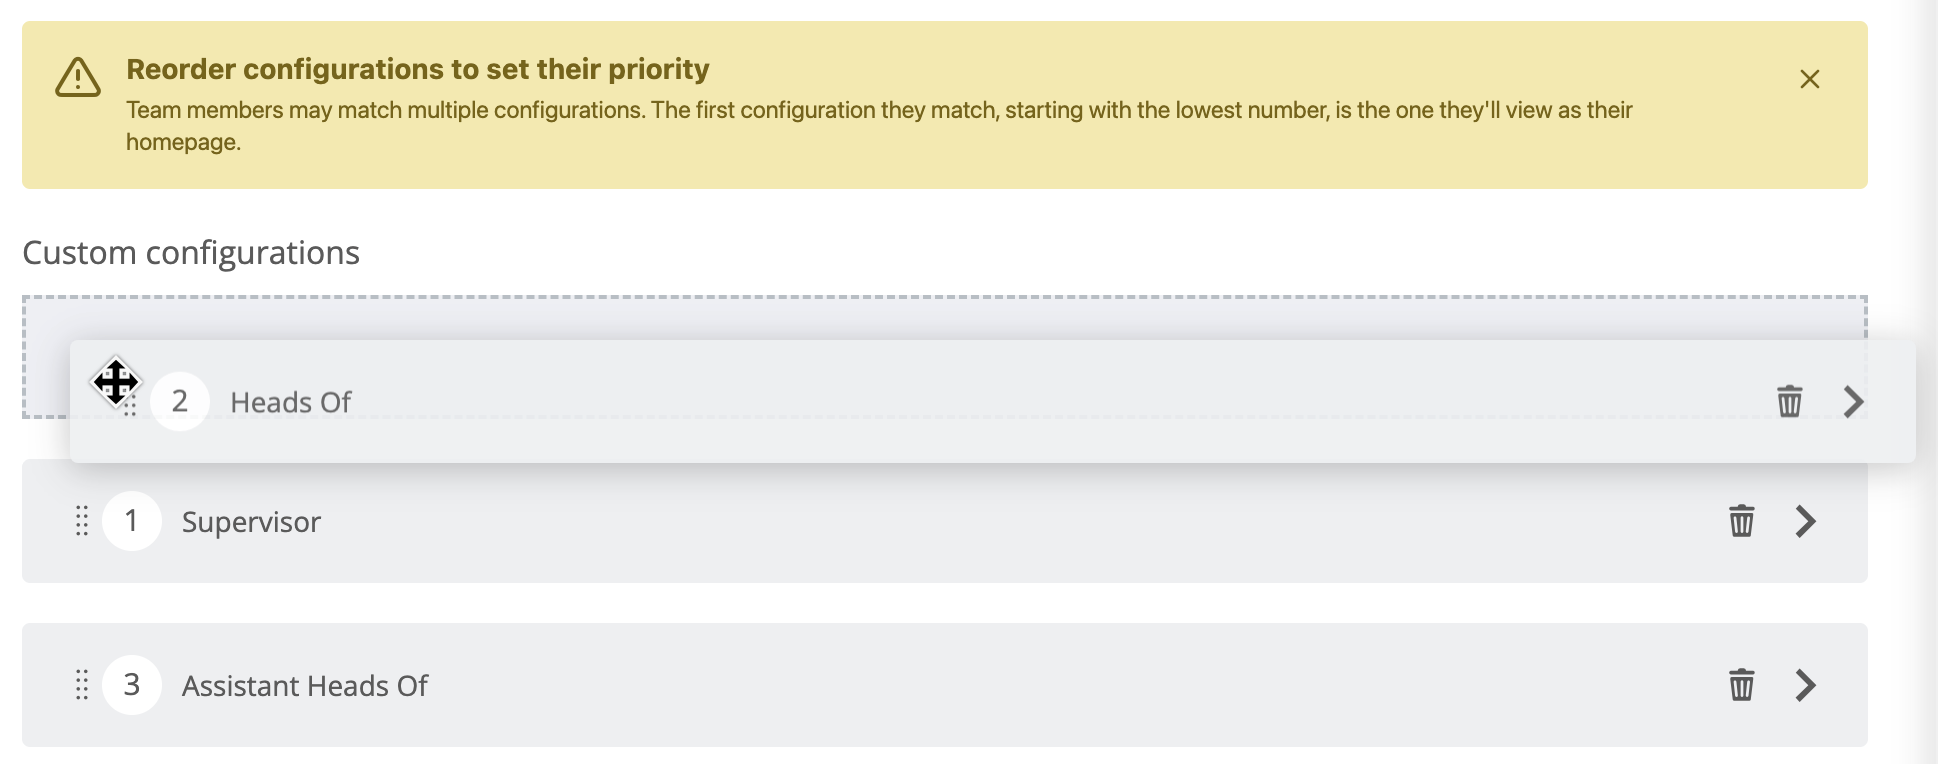
Task: Click the priority number 2 badge
Action: [180, 401]
